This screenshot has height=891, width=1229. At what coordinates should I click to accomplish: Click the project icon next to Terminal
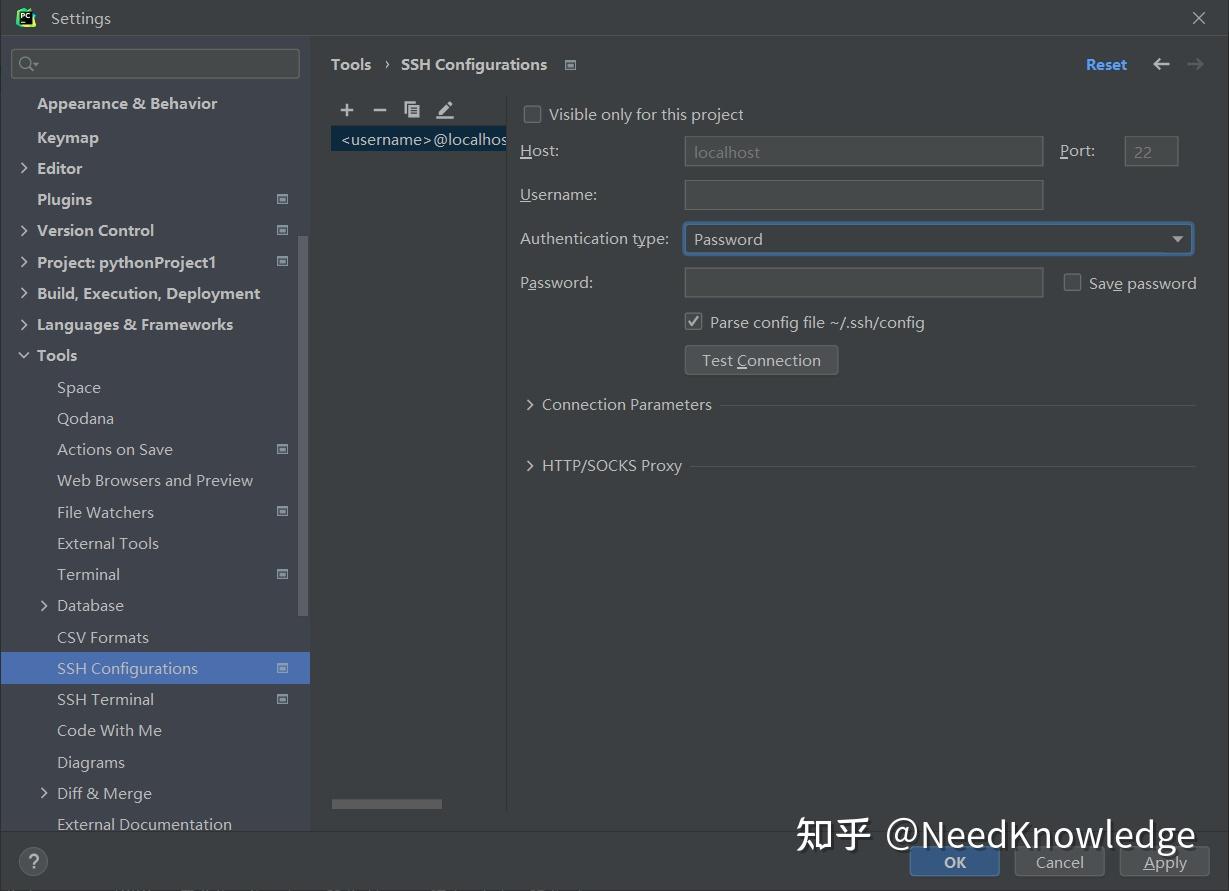tap(282, 574)
